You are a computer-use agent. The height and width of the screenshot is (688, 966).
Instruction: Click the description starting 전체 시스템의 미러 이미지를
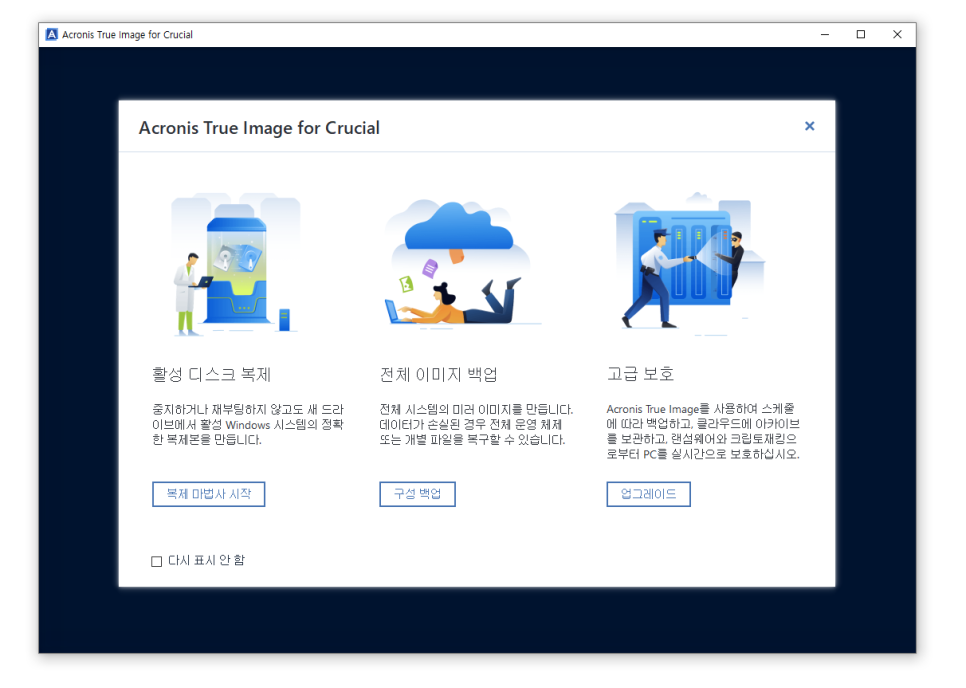pyautogui.click(x=476, y=424)
